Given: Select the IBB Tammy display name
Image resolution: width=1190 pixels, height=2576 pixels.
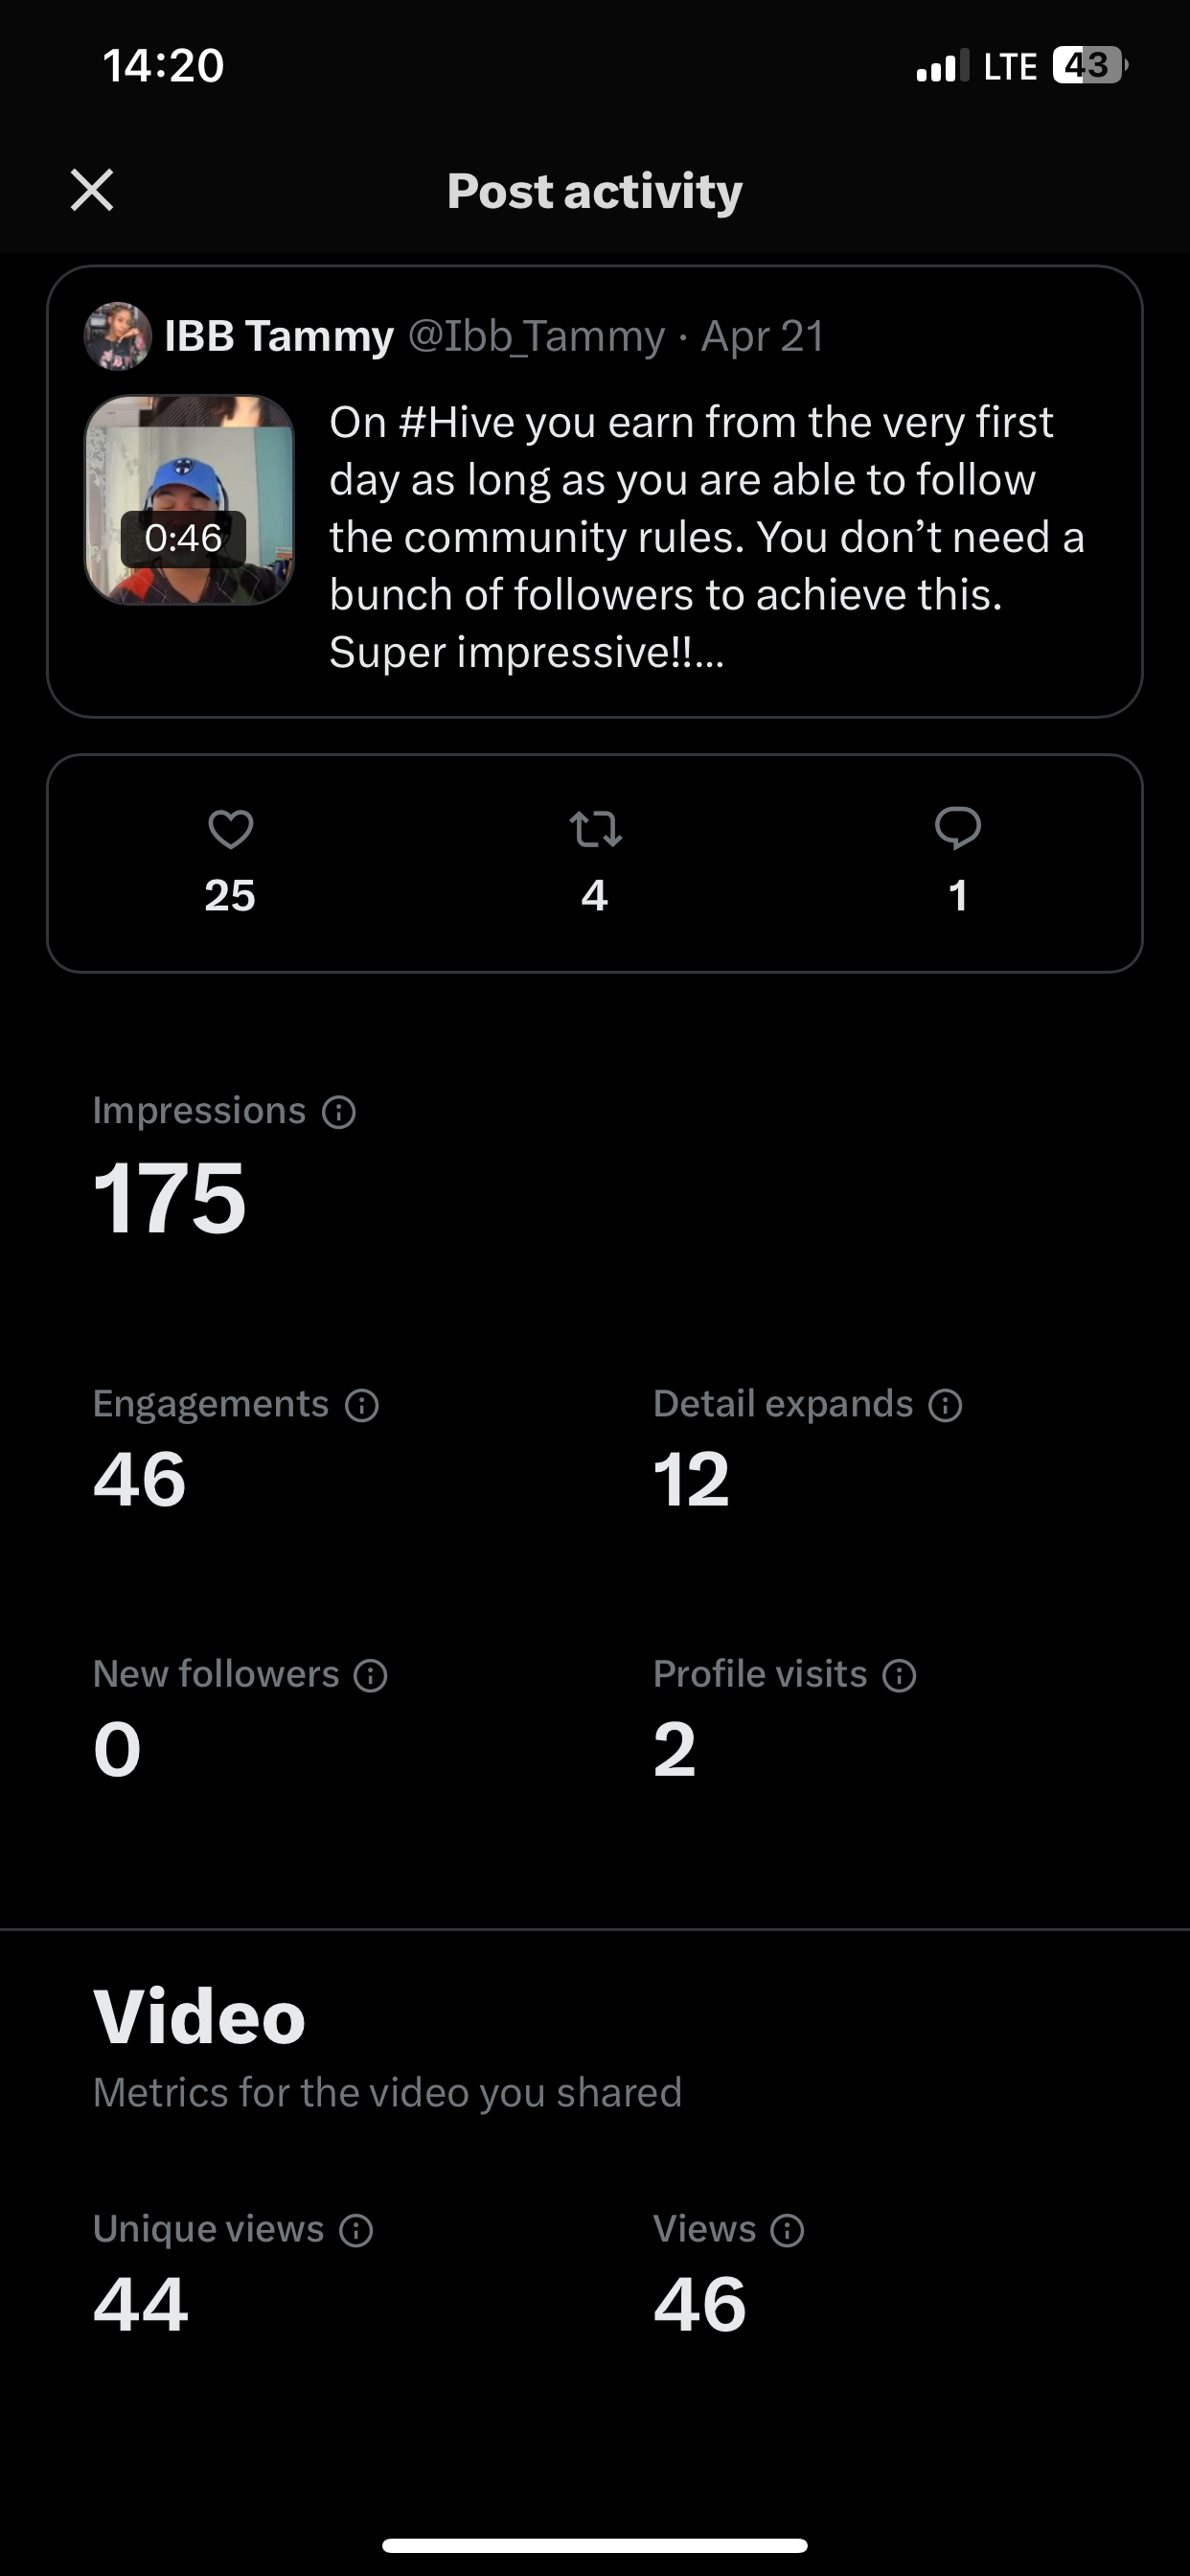Looking at the screenshot, I should click(x=279, y=336).
